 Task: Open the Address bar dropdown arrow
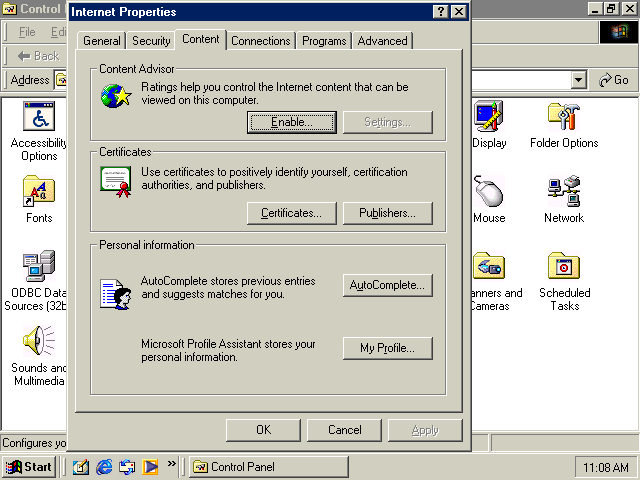pos(578,80)
